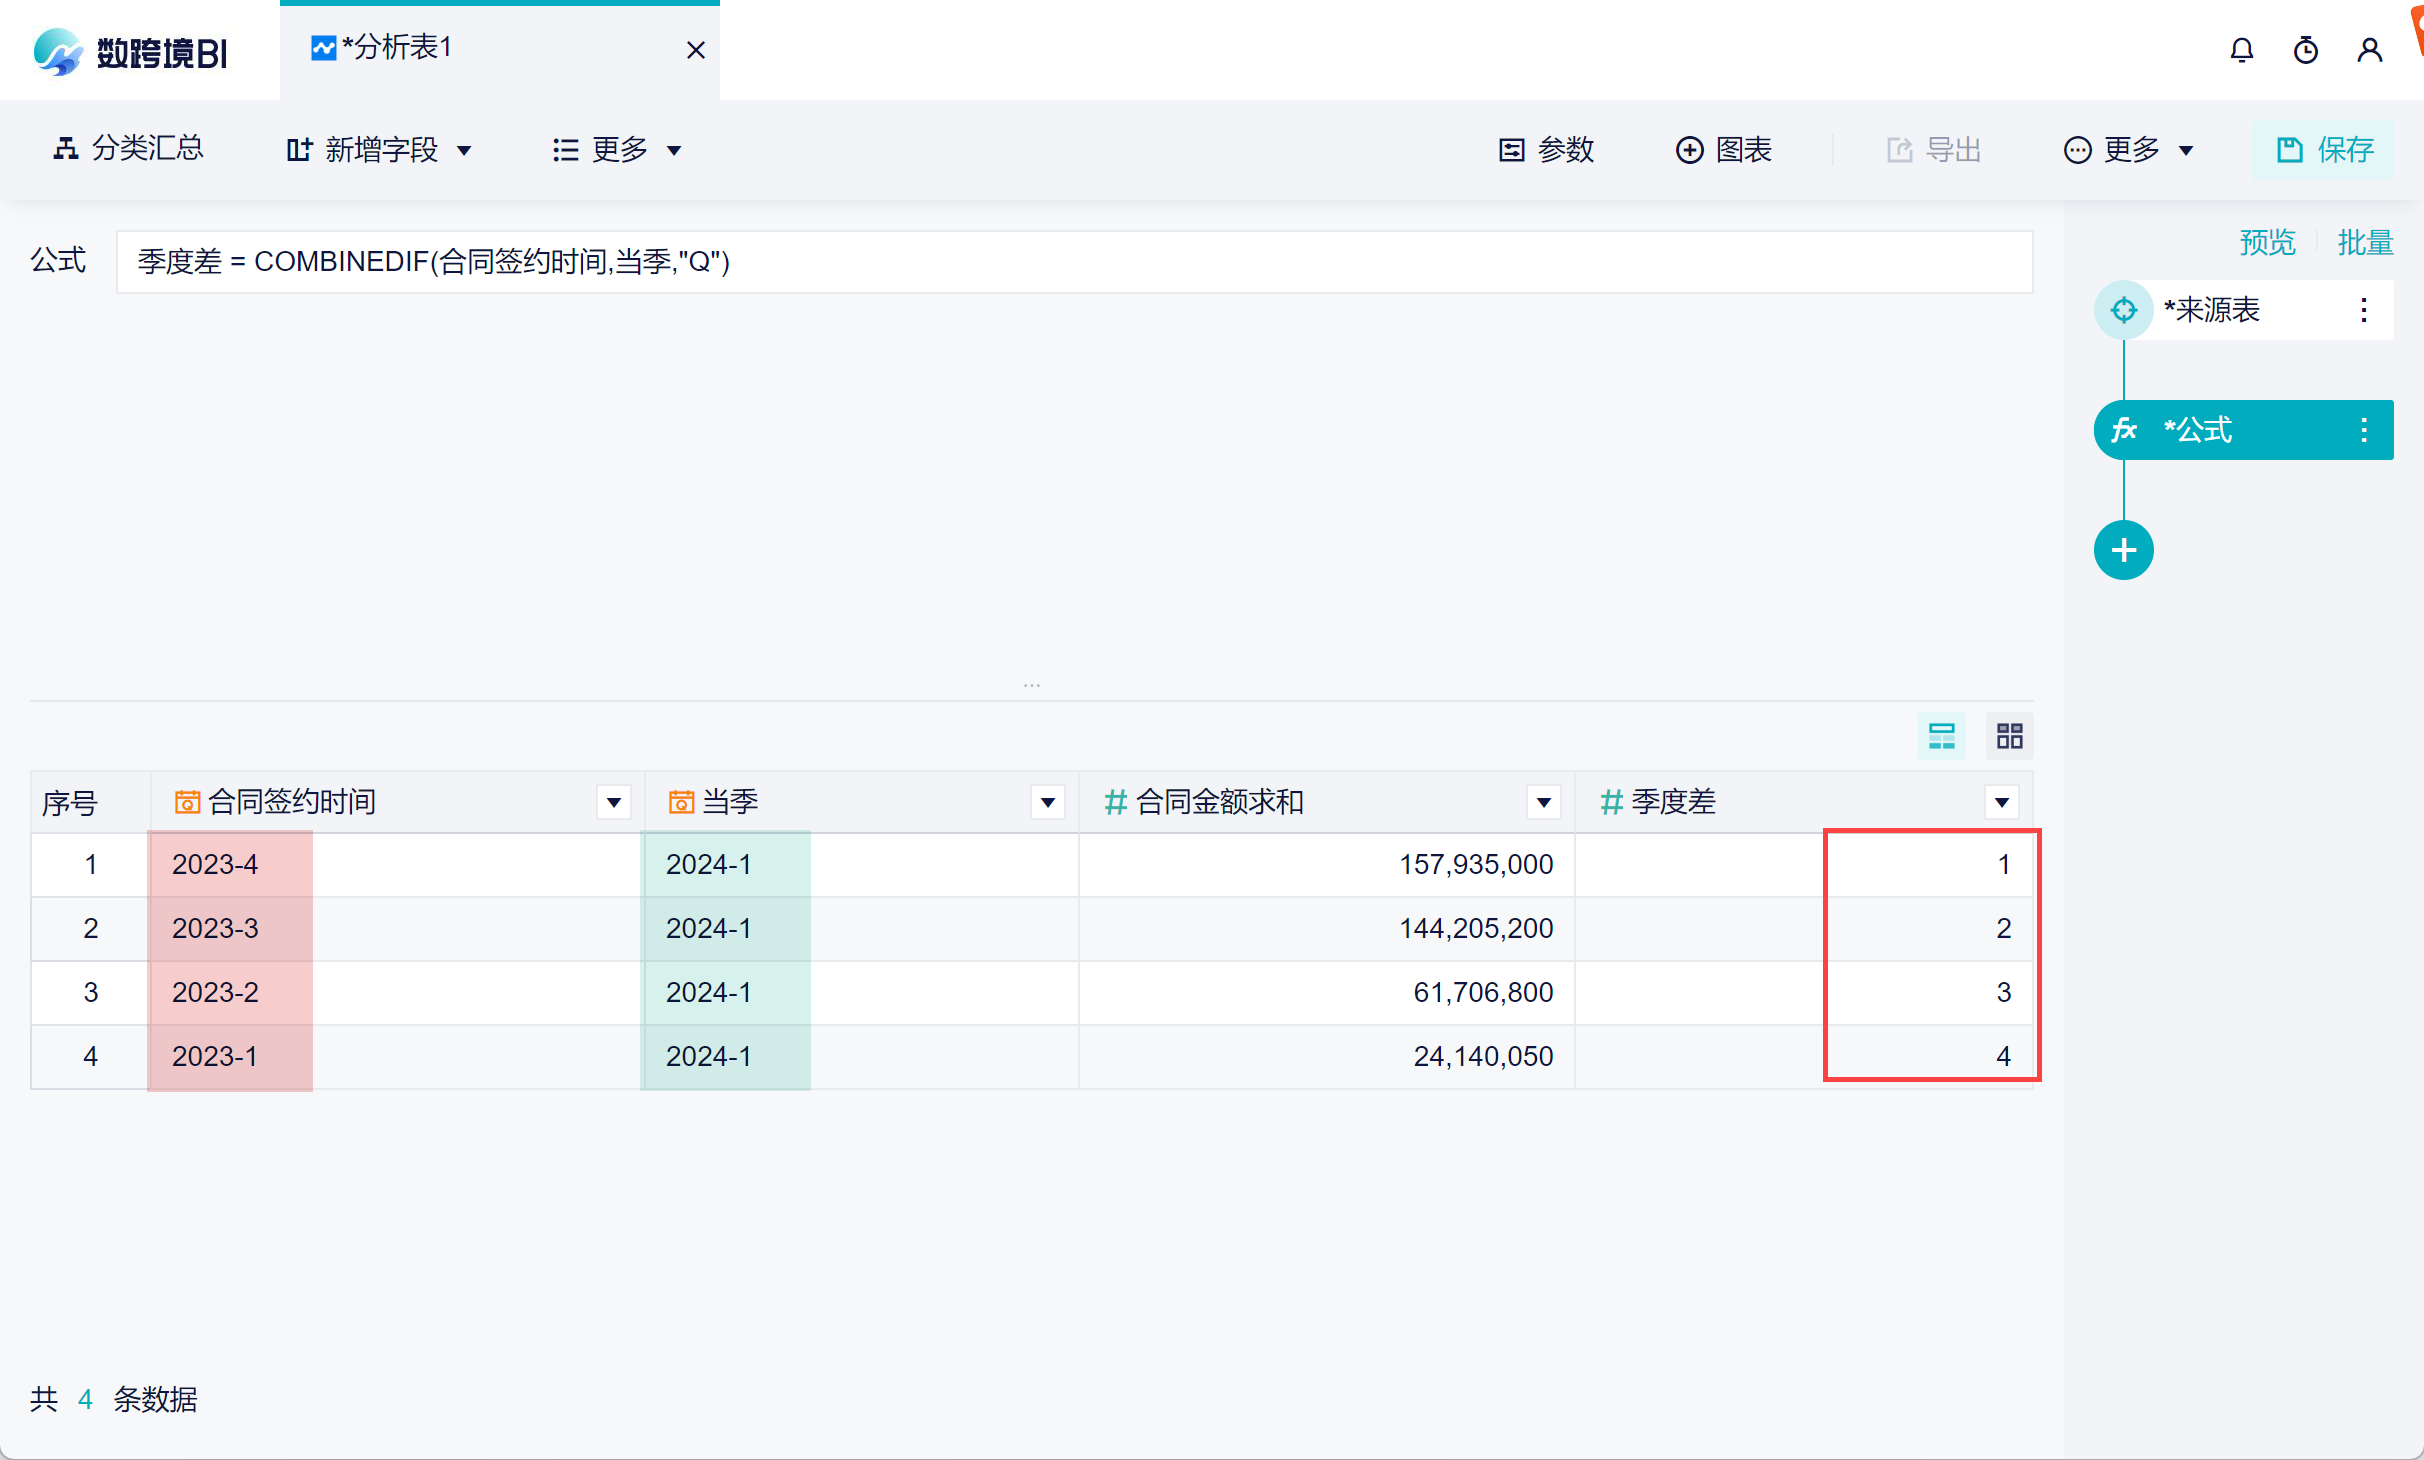
Task: Expand the 合同金额求和 column dropdown
Action: coord(1543,802)
